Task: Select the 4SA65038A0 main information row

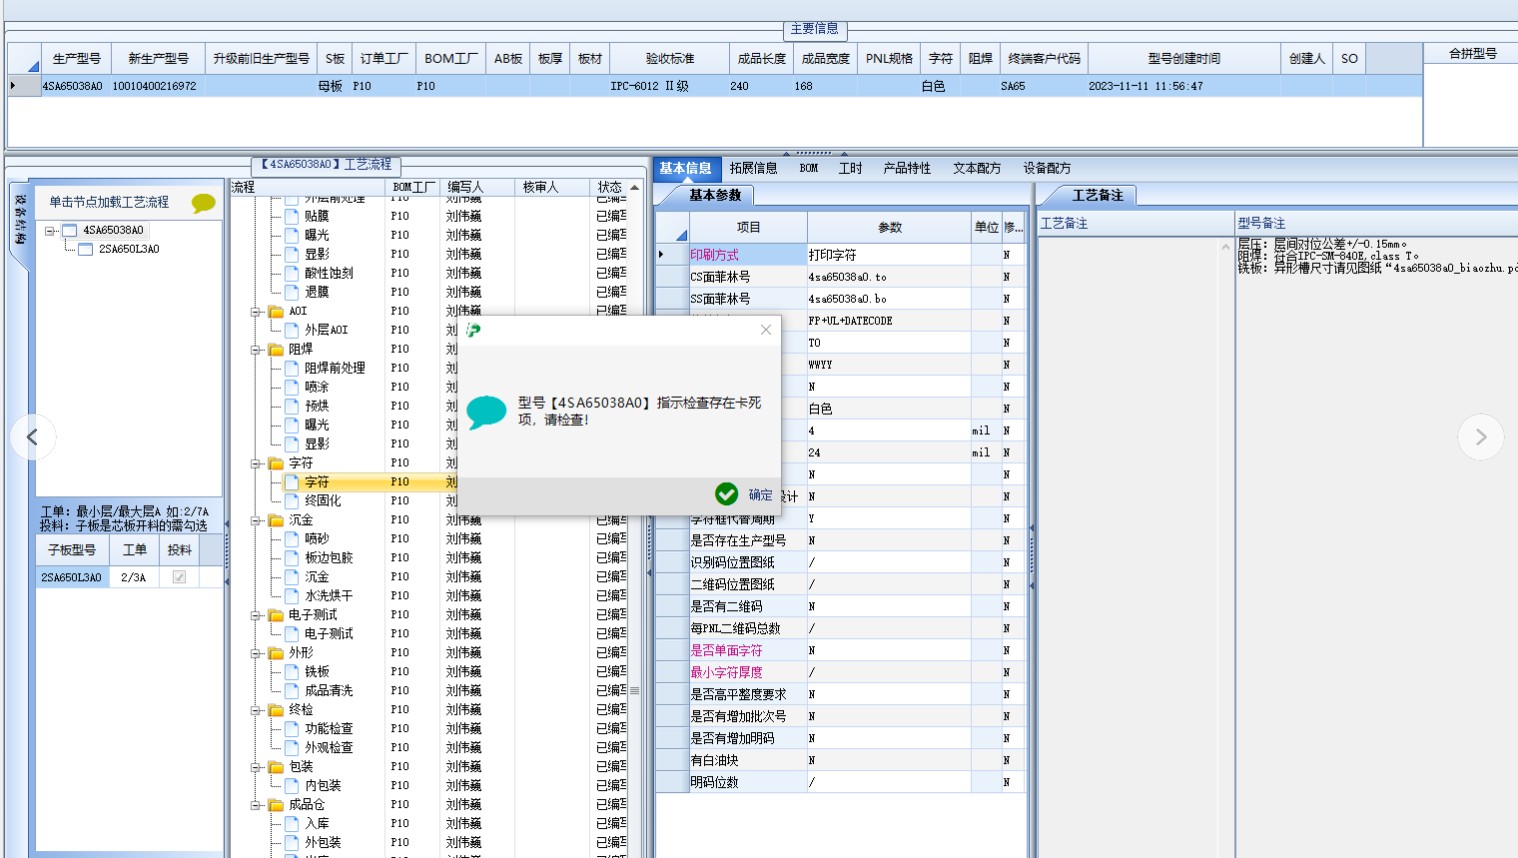Action: click(714, 86)
